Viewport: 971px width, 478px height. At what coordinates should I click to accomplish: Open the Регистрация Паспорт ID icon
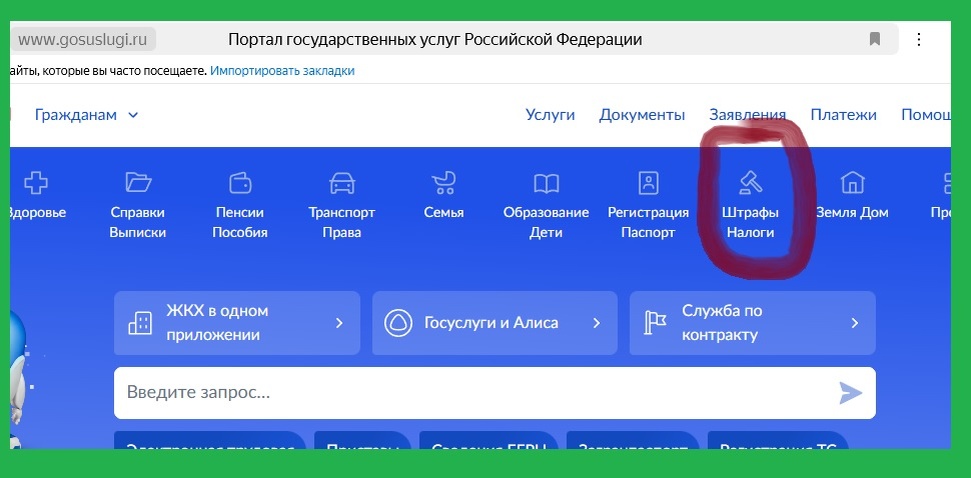click(648, 183)
